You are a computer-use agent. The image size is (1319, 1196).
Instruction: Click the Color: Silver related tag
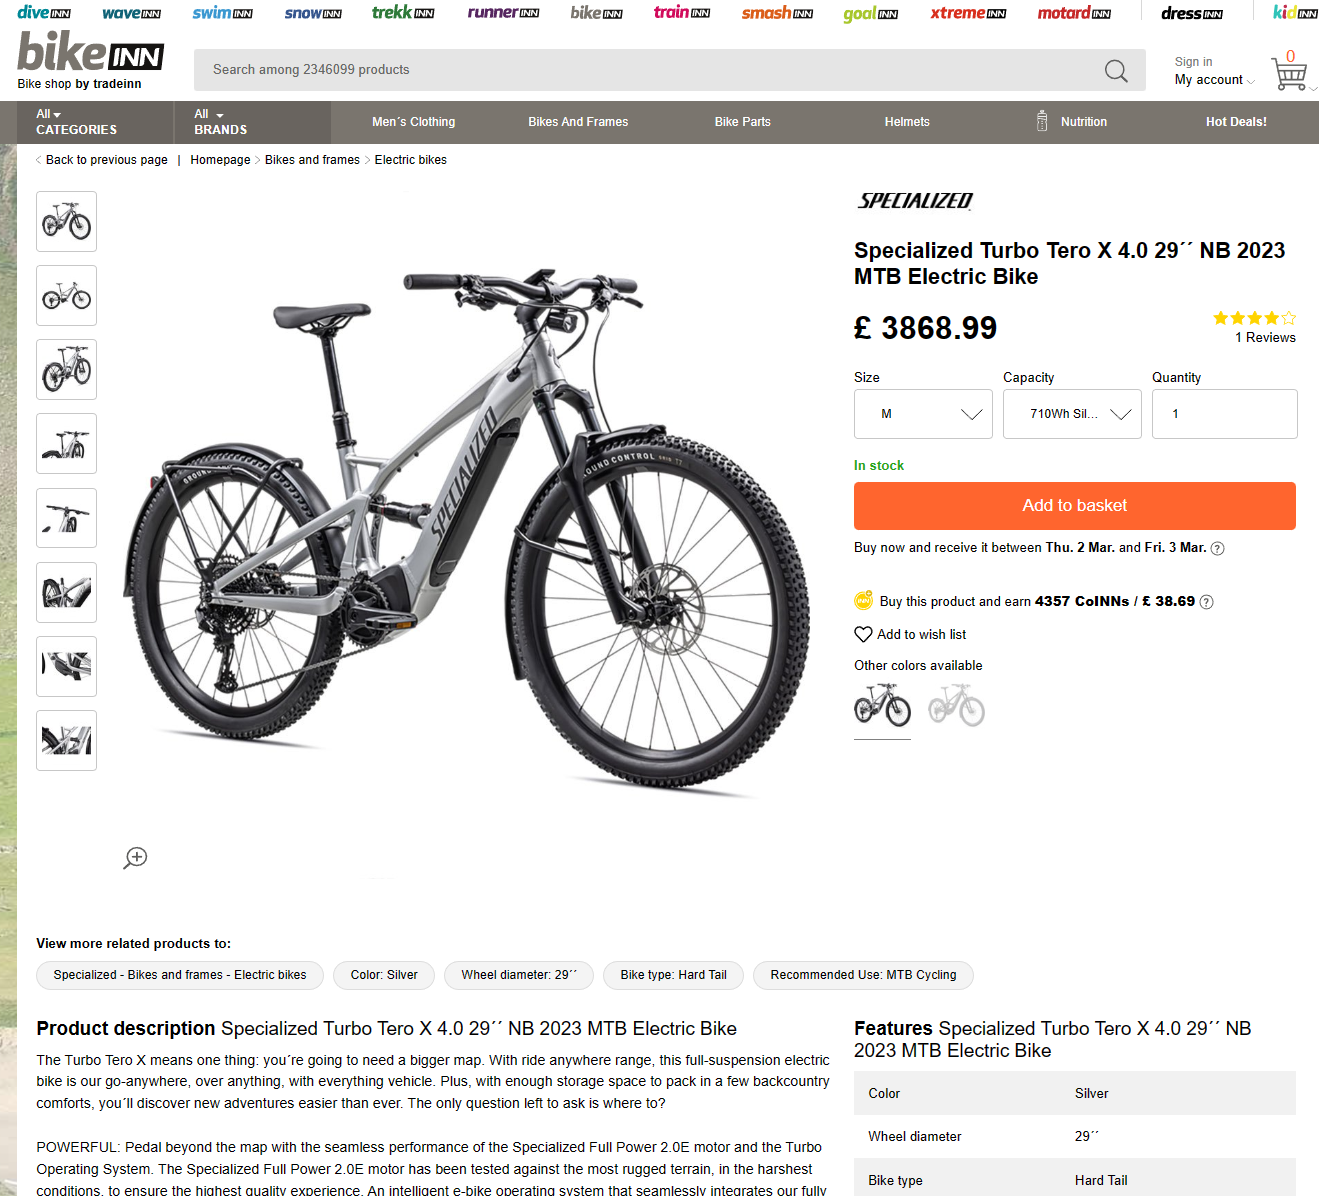(x=384, y=975)
